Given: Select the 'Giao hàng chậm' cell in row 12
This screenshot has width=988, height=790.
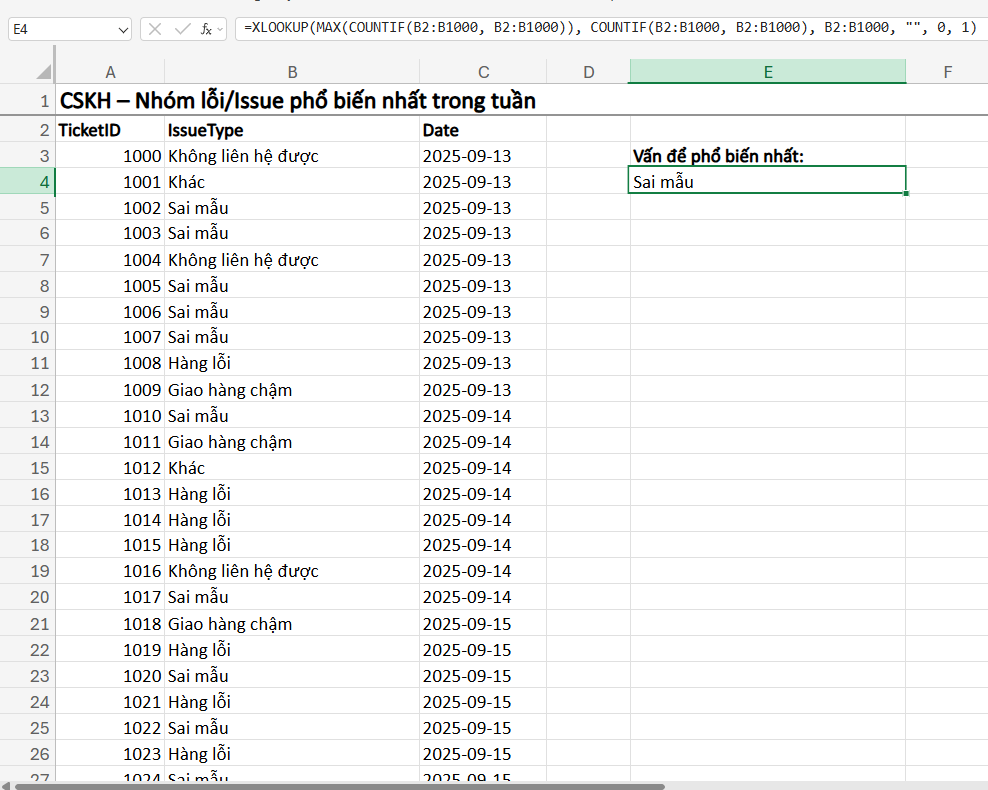Looking at the screenshot, I should pos(291,389).
